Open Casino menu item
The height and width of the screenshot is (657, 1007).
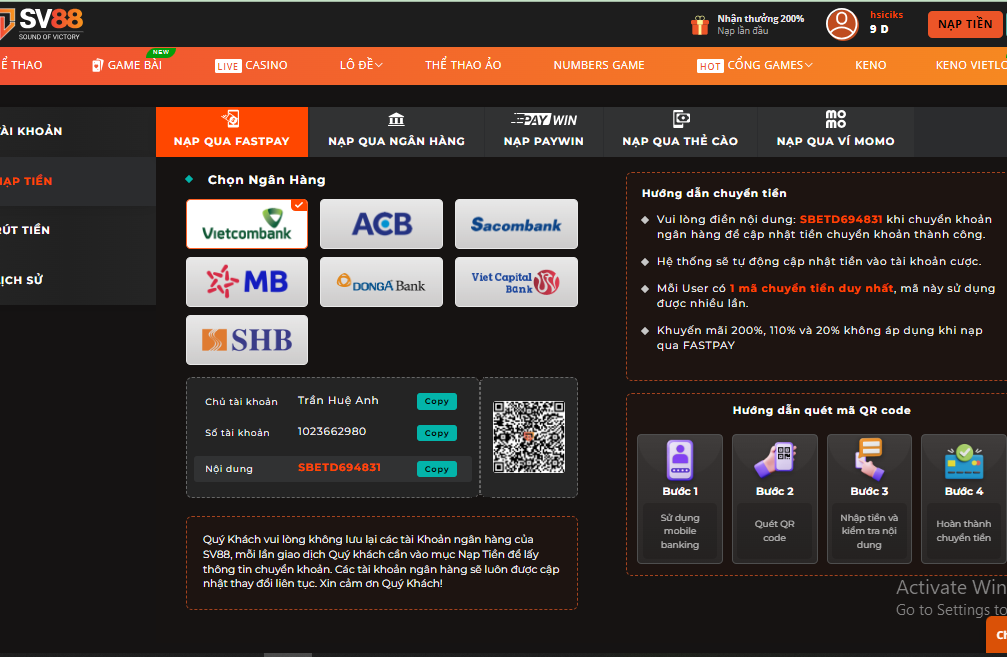(266, 65)
